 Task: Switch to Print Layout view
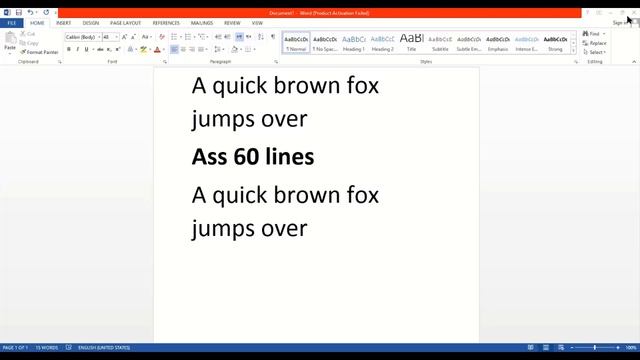(x=546, y=347)
